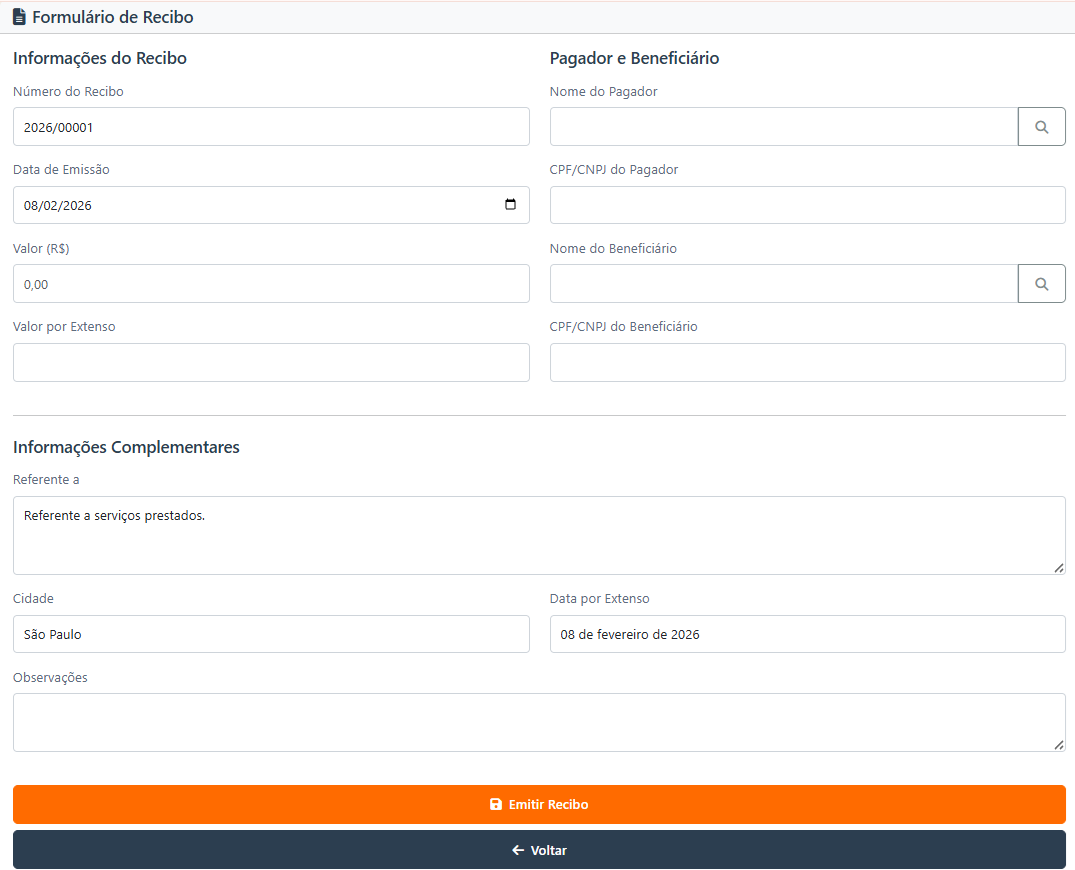This screenshot has height=870, width=1075.
Task: Open the calendar picker in Data de Emissão
Action: (510, 205)
